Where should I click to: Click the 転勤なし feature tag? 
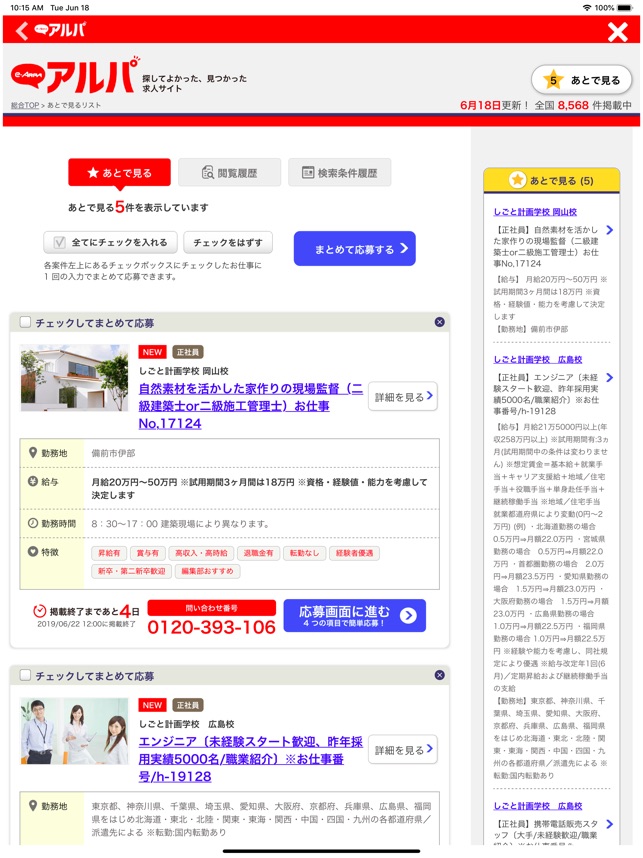pos(304,553)
